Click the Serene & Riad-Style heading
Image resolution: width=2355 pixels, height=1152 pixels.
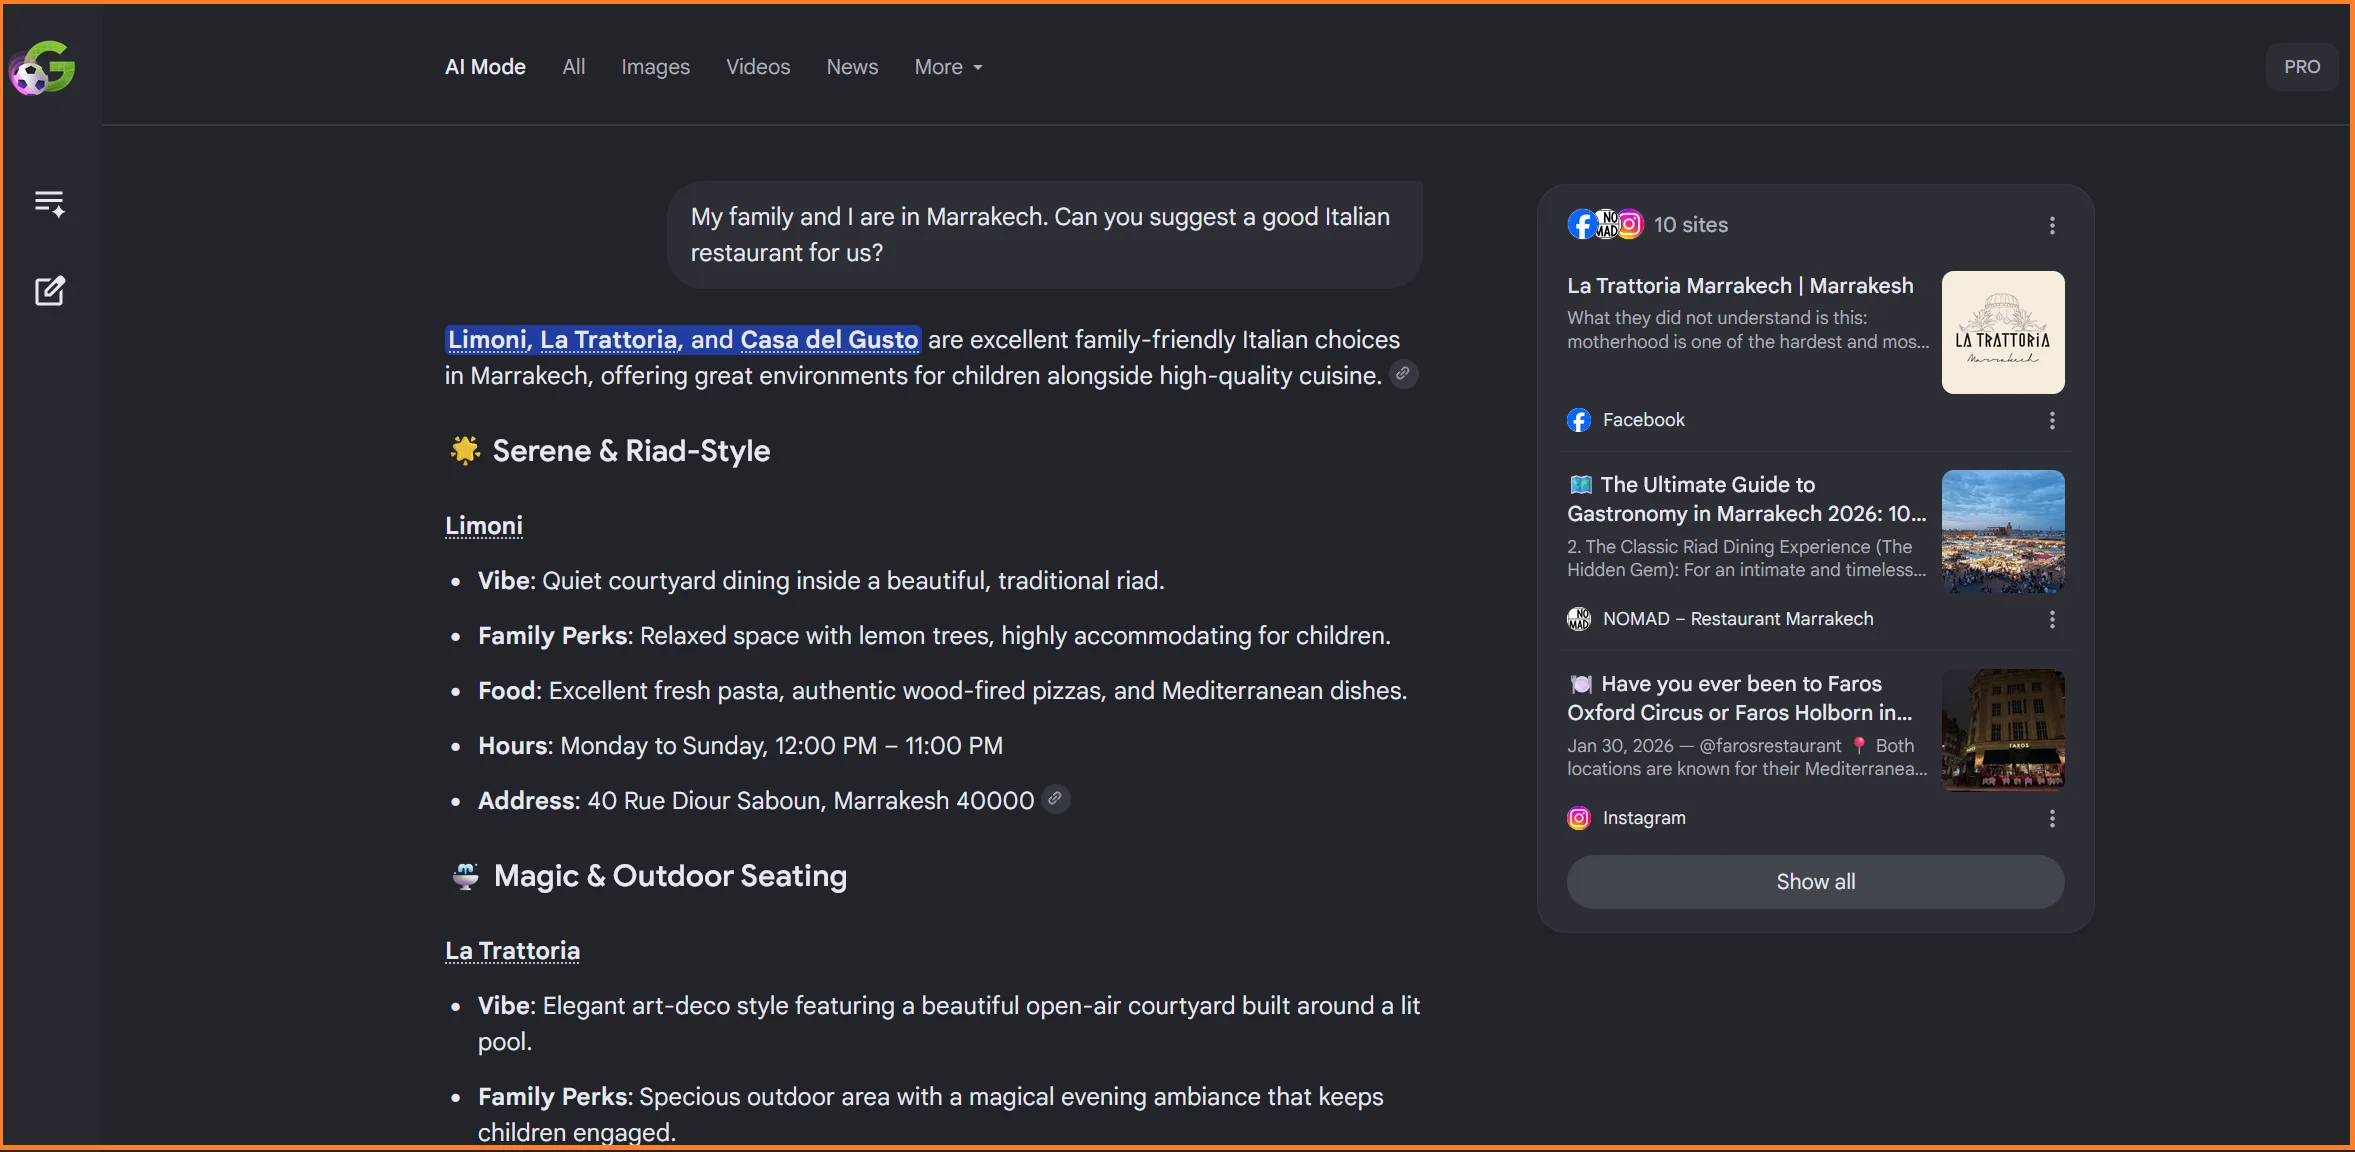click(631, 451)
